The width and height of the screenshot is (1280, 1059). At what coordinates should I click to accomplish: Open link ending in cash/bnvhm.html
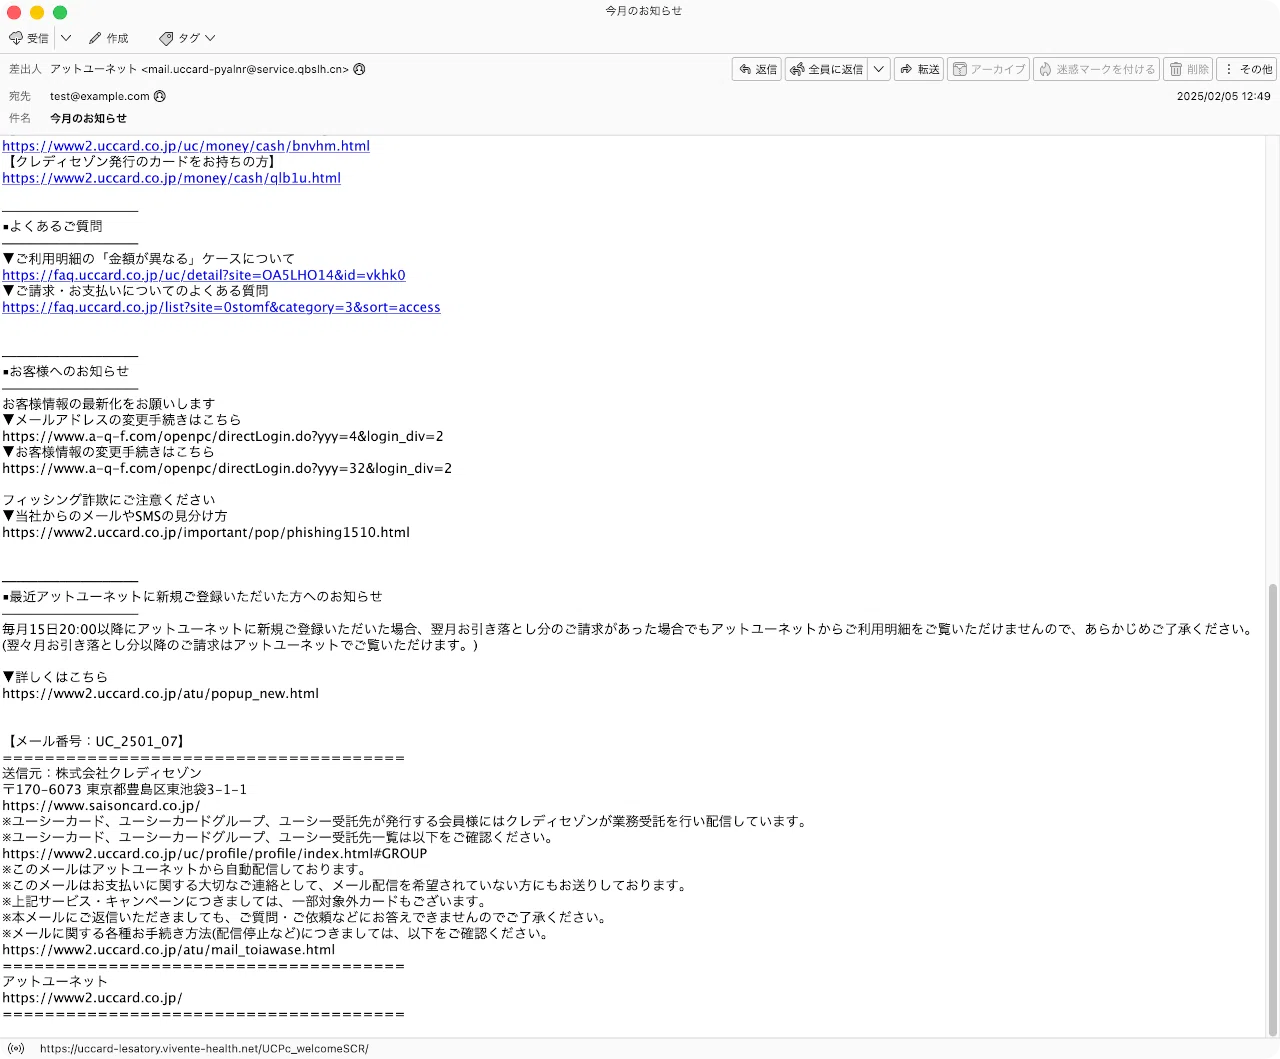[x=186, y=146]
